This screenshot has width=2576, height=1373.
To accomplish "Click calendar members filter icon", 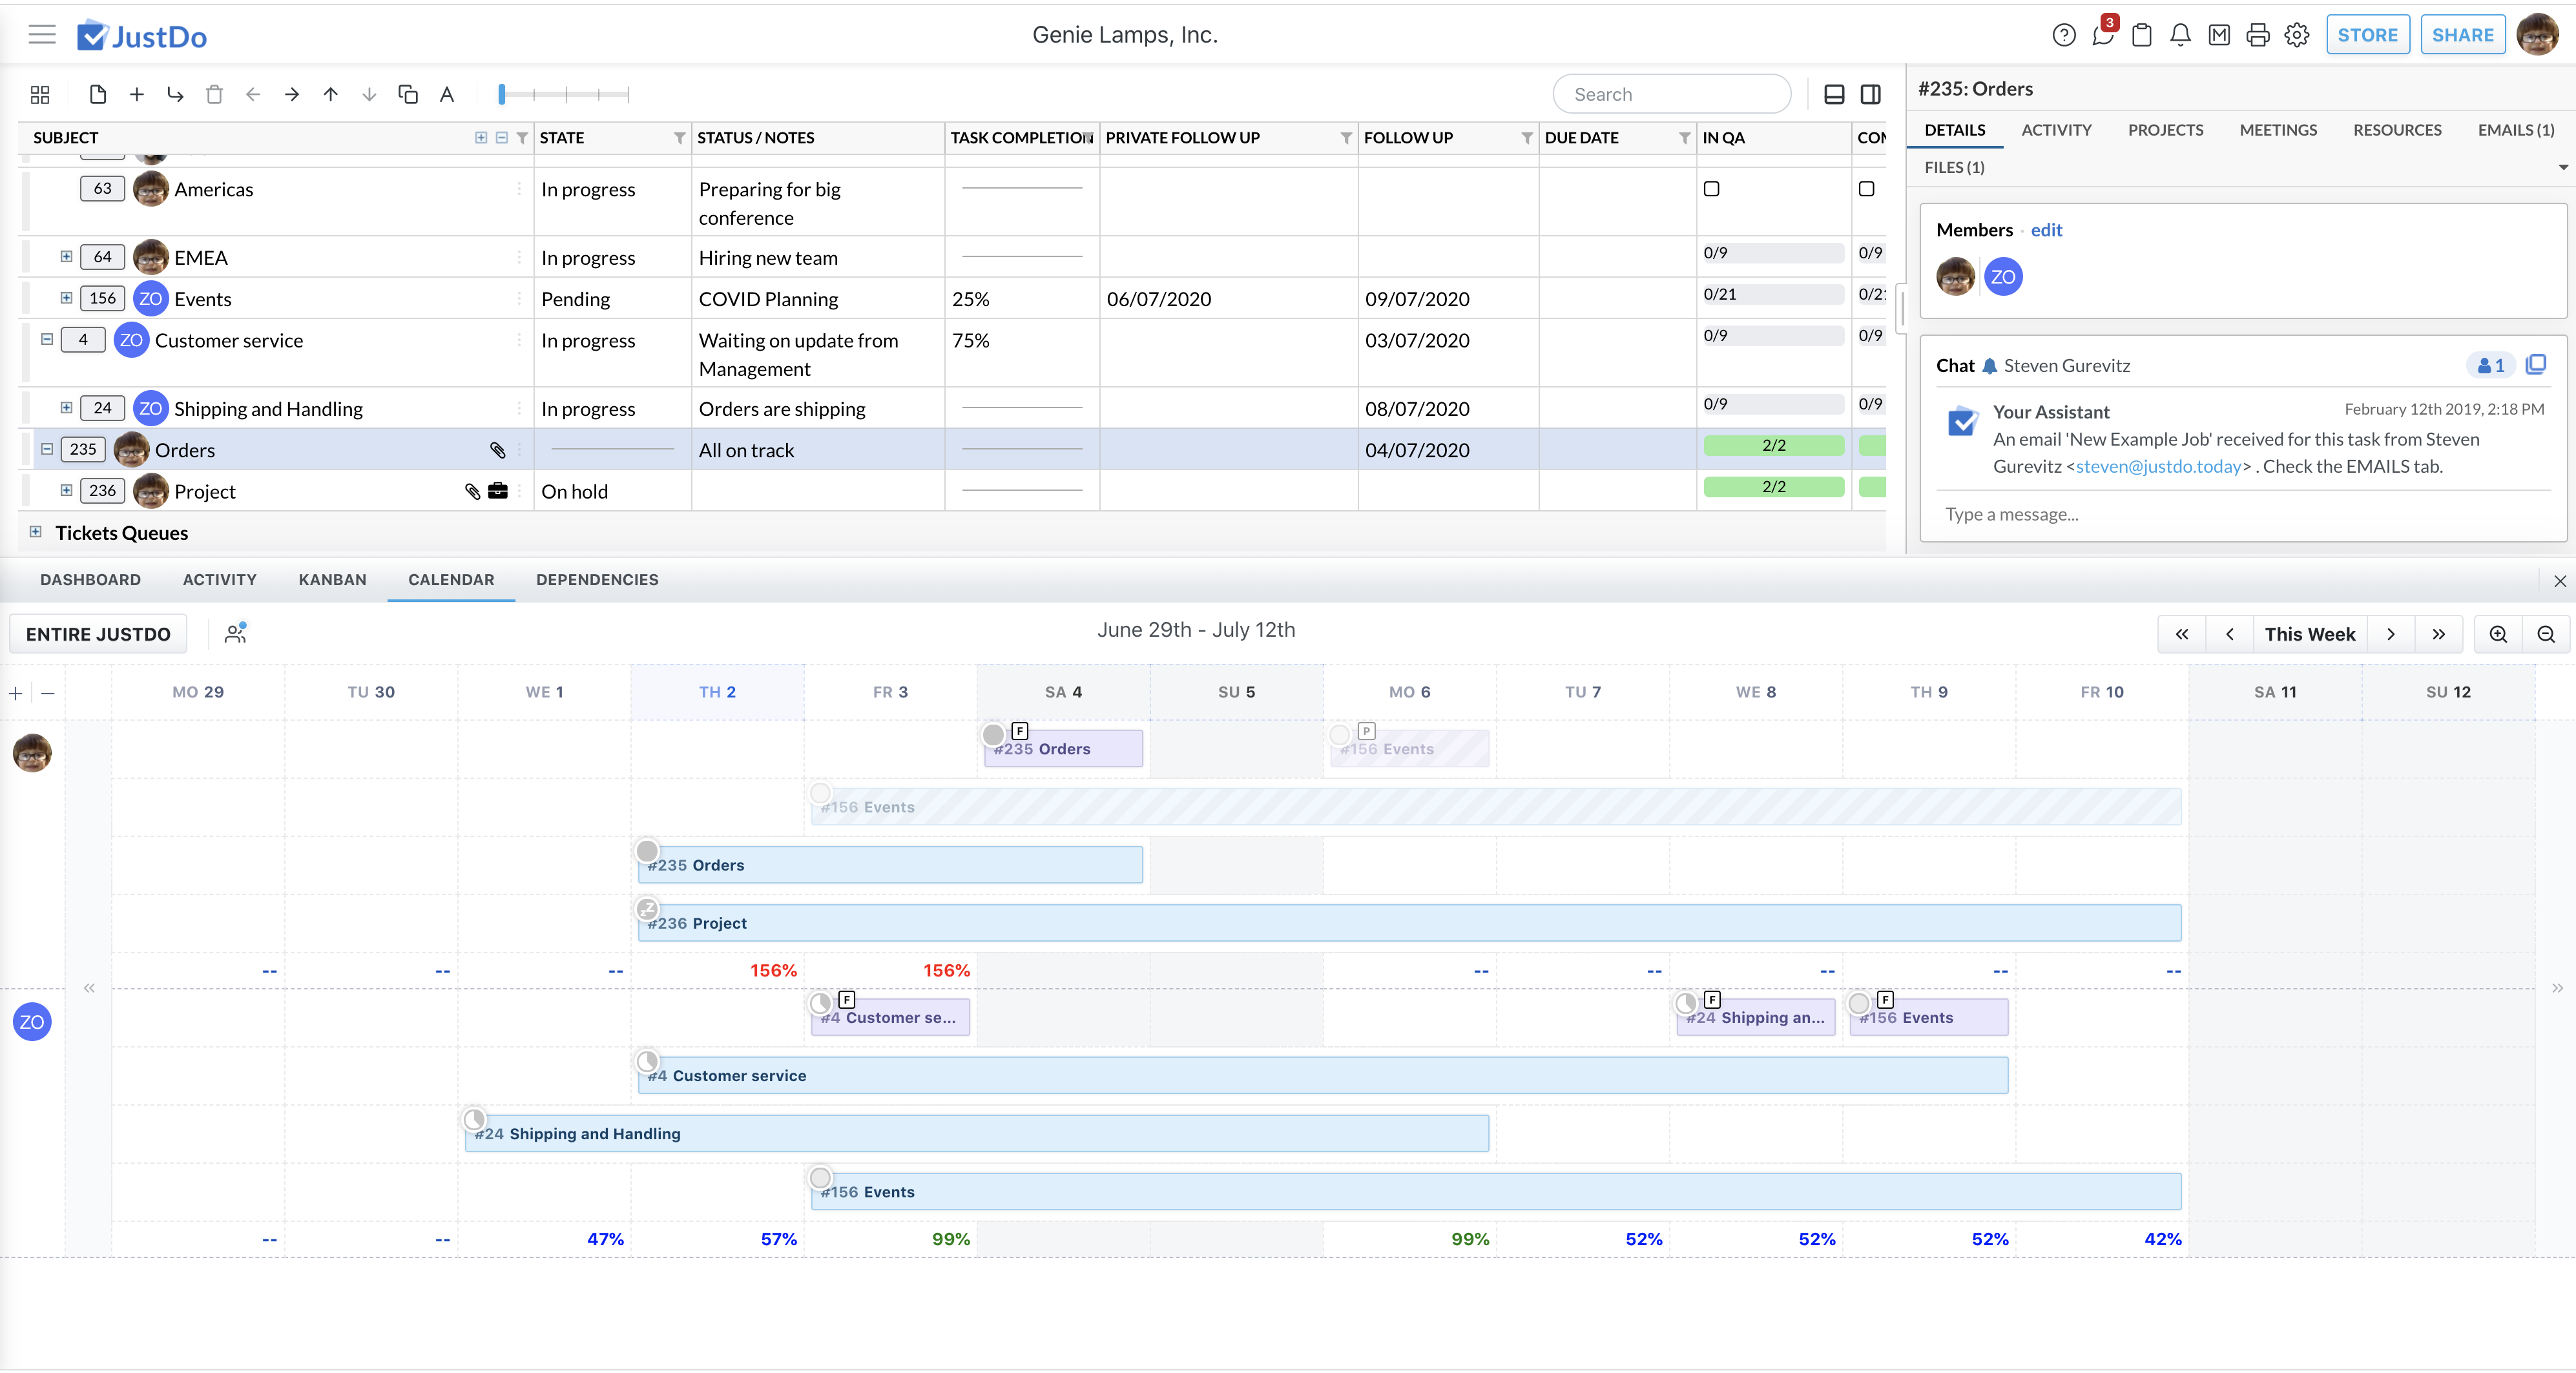I will (236, 633).
